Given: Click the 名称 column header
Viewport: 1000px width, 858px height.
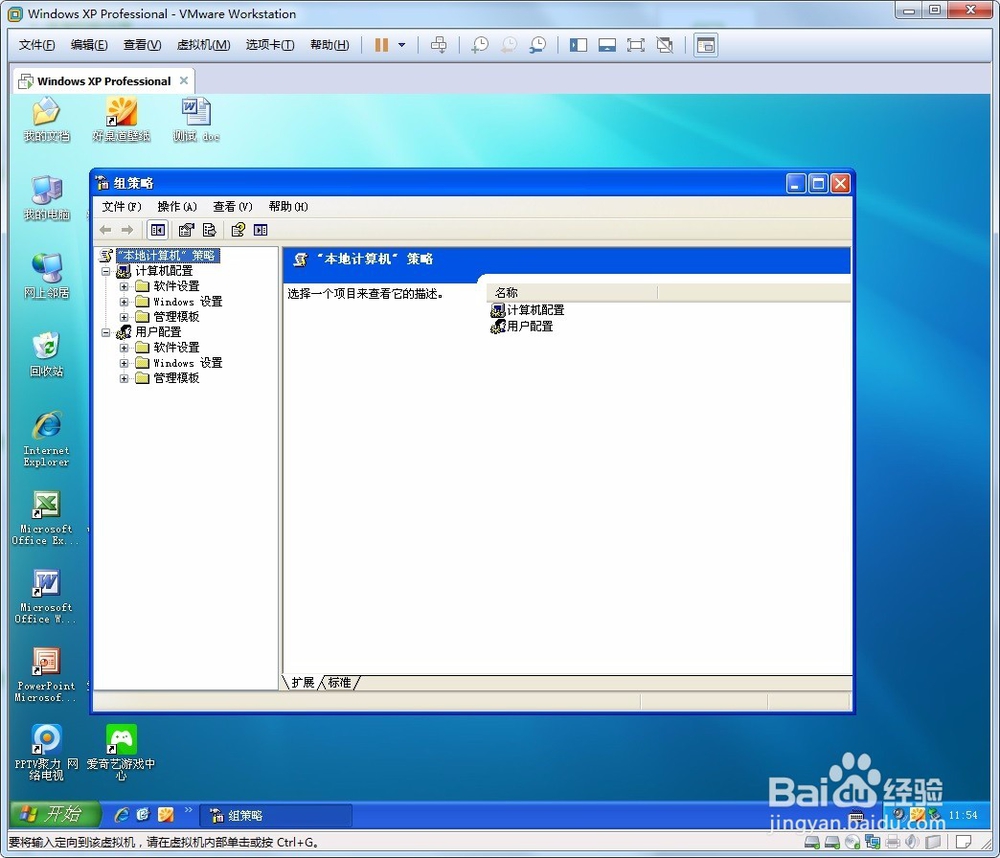Looking at the screenshot, I should click(572, 293).
